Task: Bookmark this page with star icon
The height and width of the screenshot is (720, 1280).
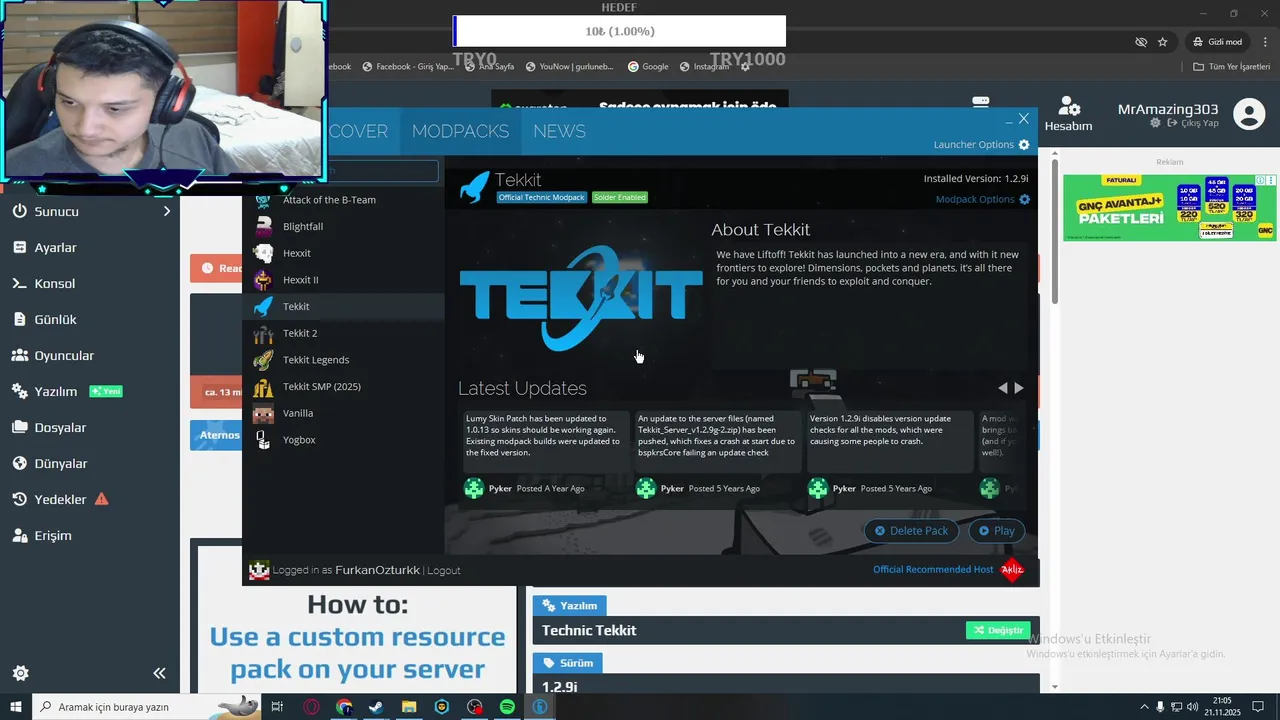Action: click(1163, 42)
